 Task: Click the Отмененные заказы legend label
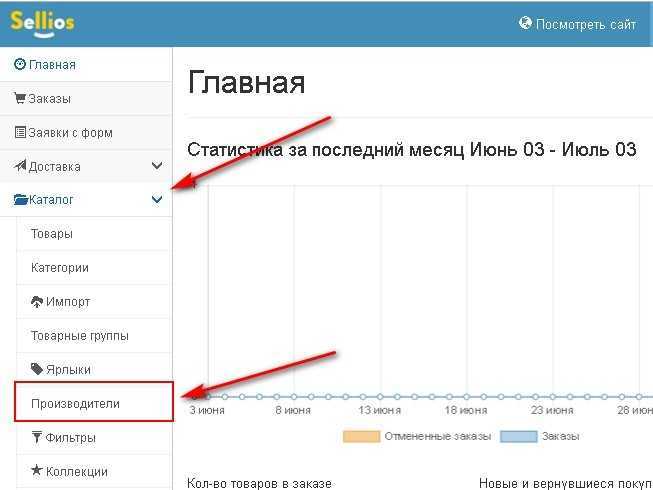[438, 436]
